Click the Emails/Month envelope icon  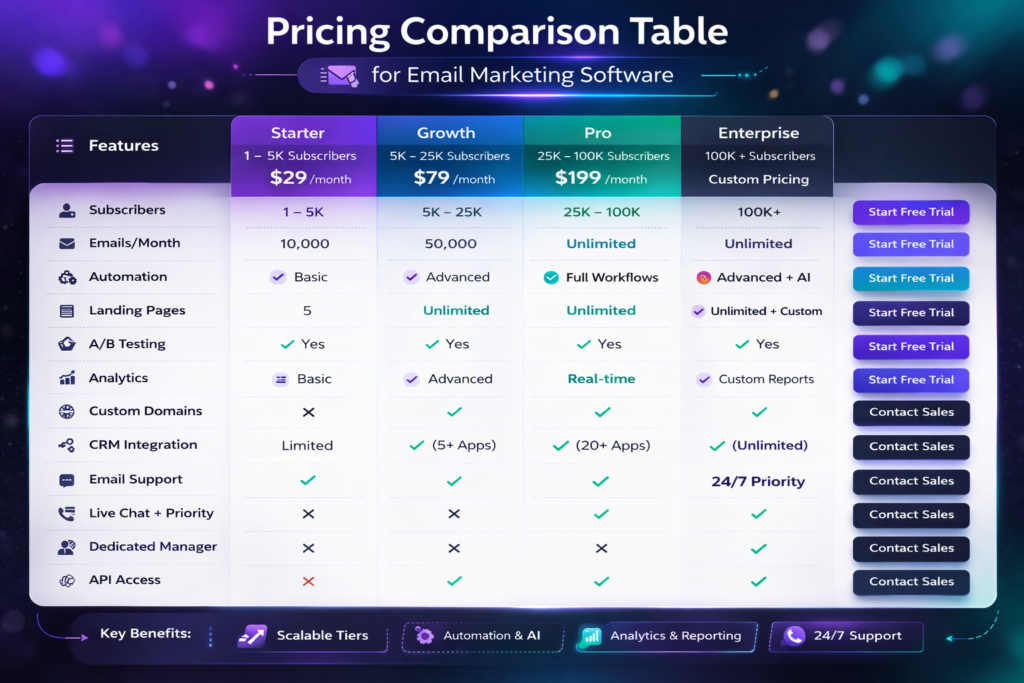click(x=67, y=244)
